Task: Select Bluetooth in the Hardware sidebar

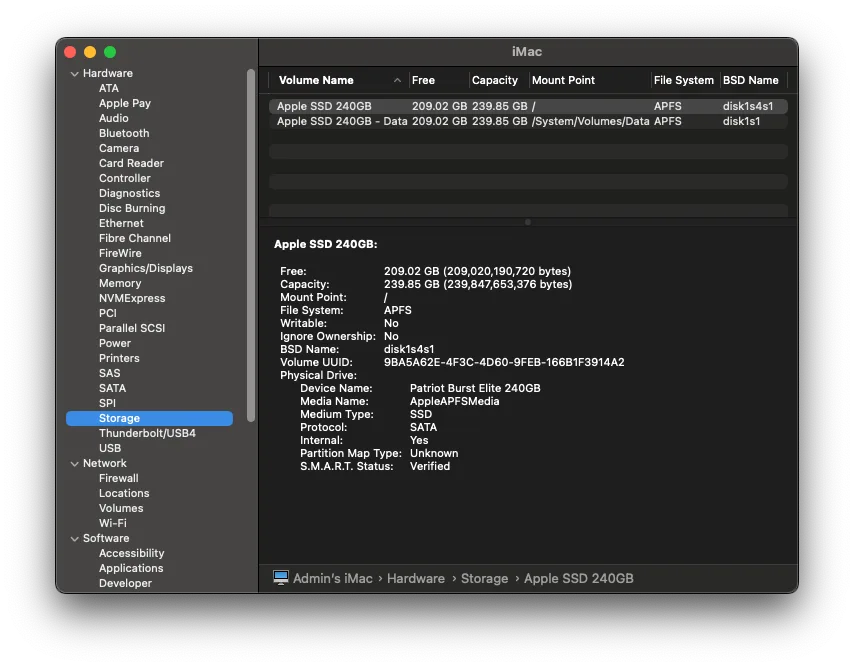Action: pyautogui.click(x=123, y=133)
